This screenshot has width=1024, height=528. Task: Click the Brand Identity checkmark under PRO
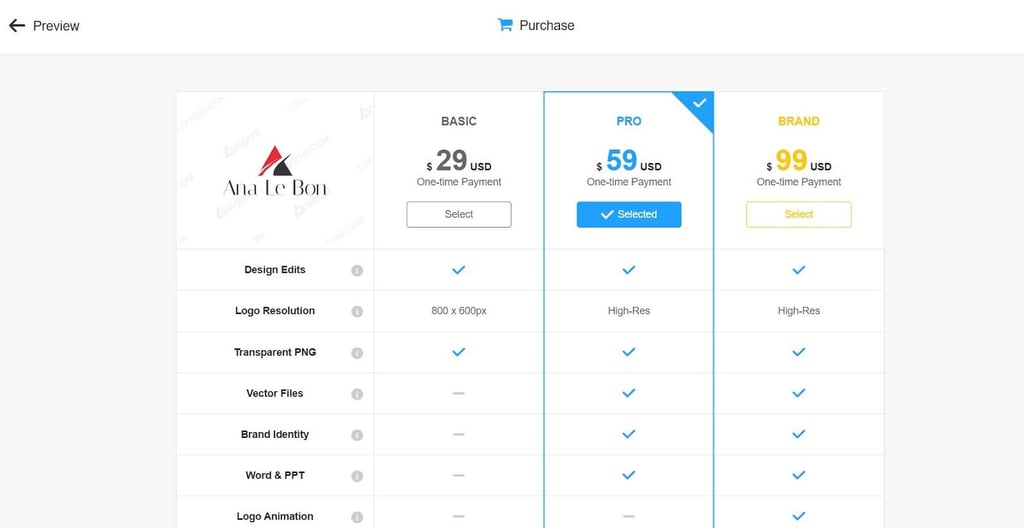(x=629, y=435)
